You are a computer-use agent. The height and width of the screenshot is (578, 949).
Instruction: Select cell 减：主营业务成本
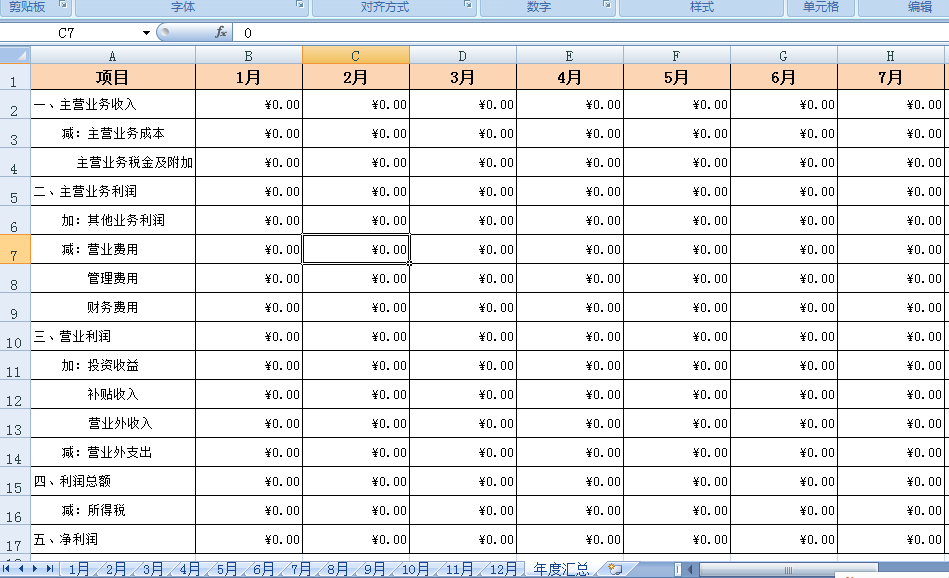pyautogui.click(x=113, y=133)
